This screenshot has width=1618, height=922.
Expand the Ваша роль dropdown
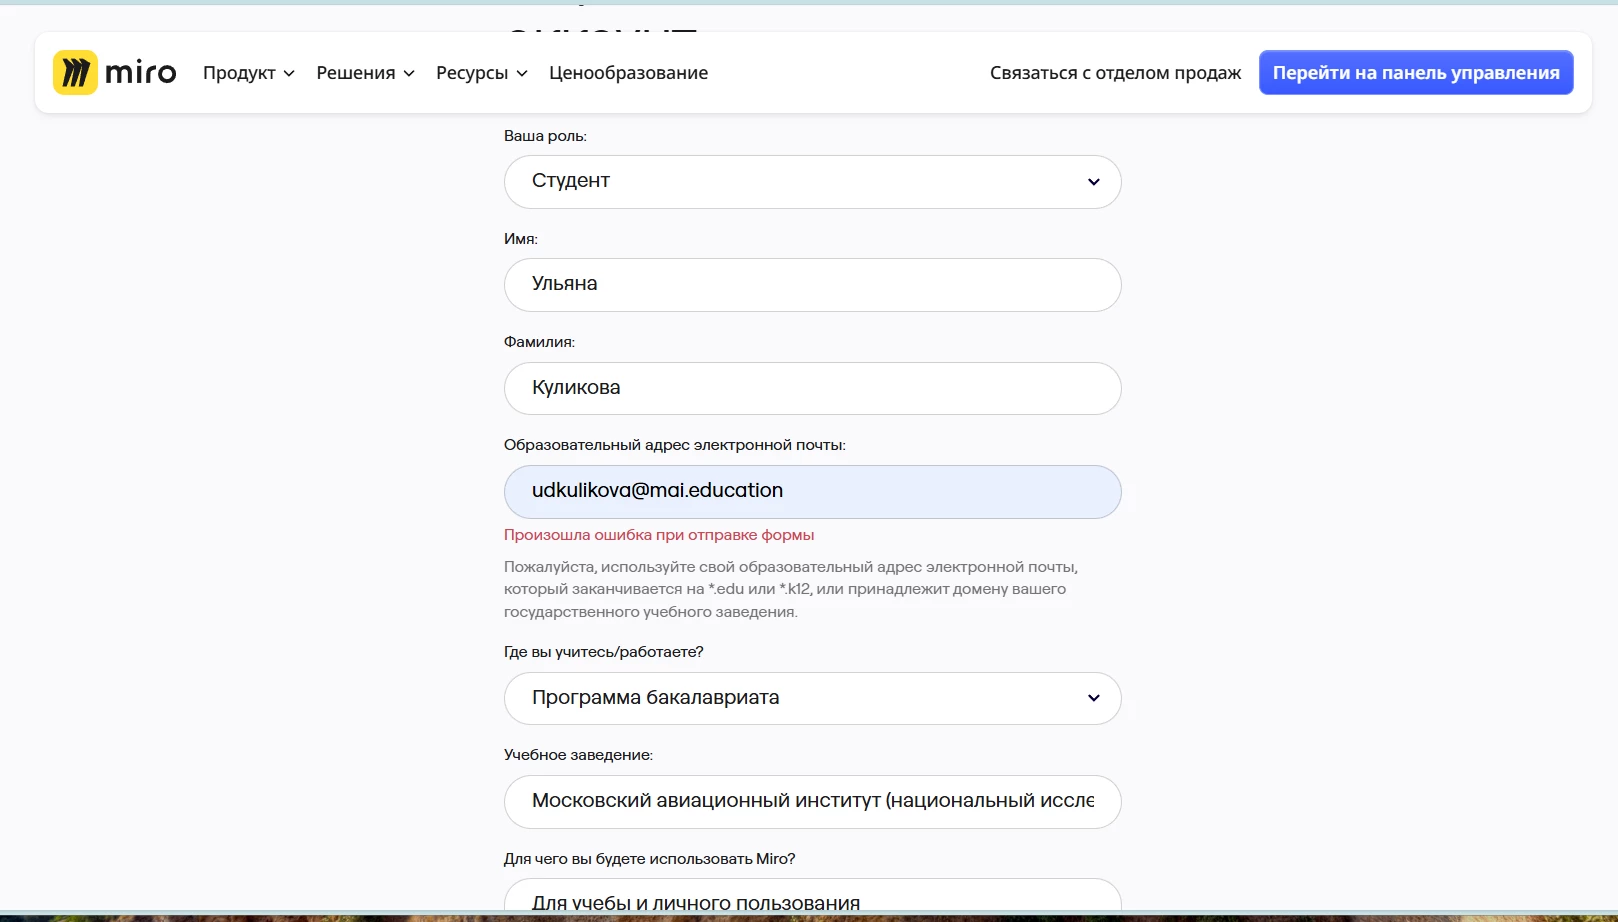click(x=812, y=182)
